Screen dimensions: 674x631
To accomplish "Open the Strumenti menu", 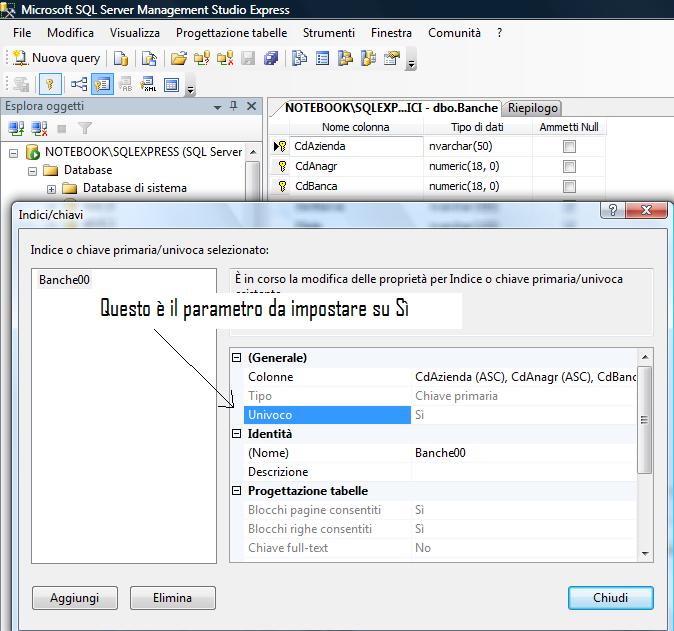I will pos(329,33).
